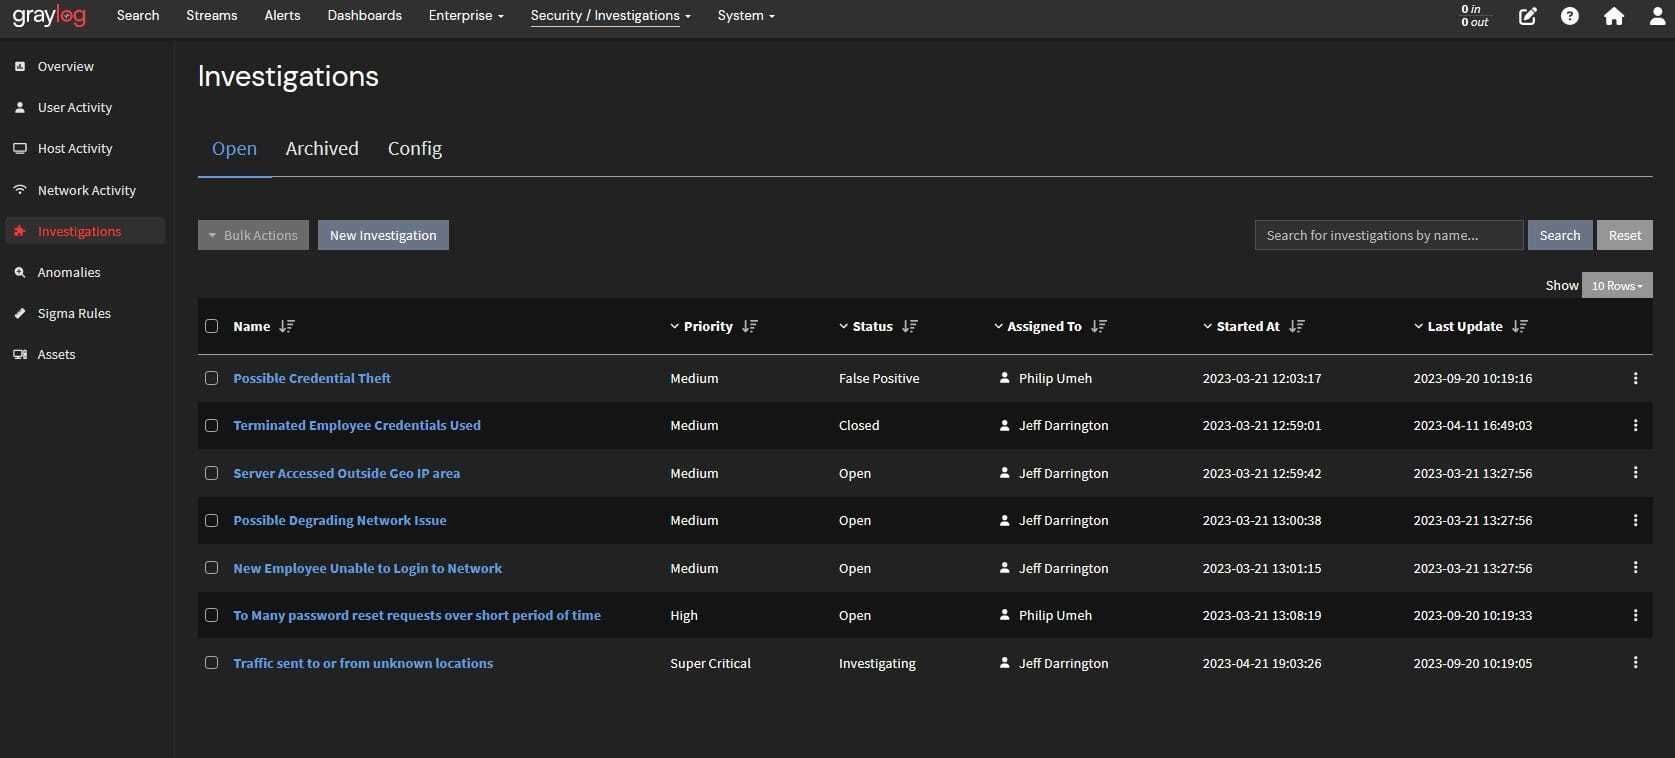Screen dimensions: 1675x758
Task: Click the sort icon beside Priority
Action: [750, 326]
